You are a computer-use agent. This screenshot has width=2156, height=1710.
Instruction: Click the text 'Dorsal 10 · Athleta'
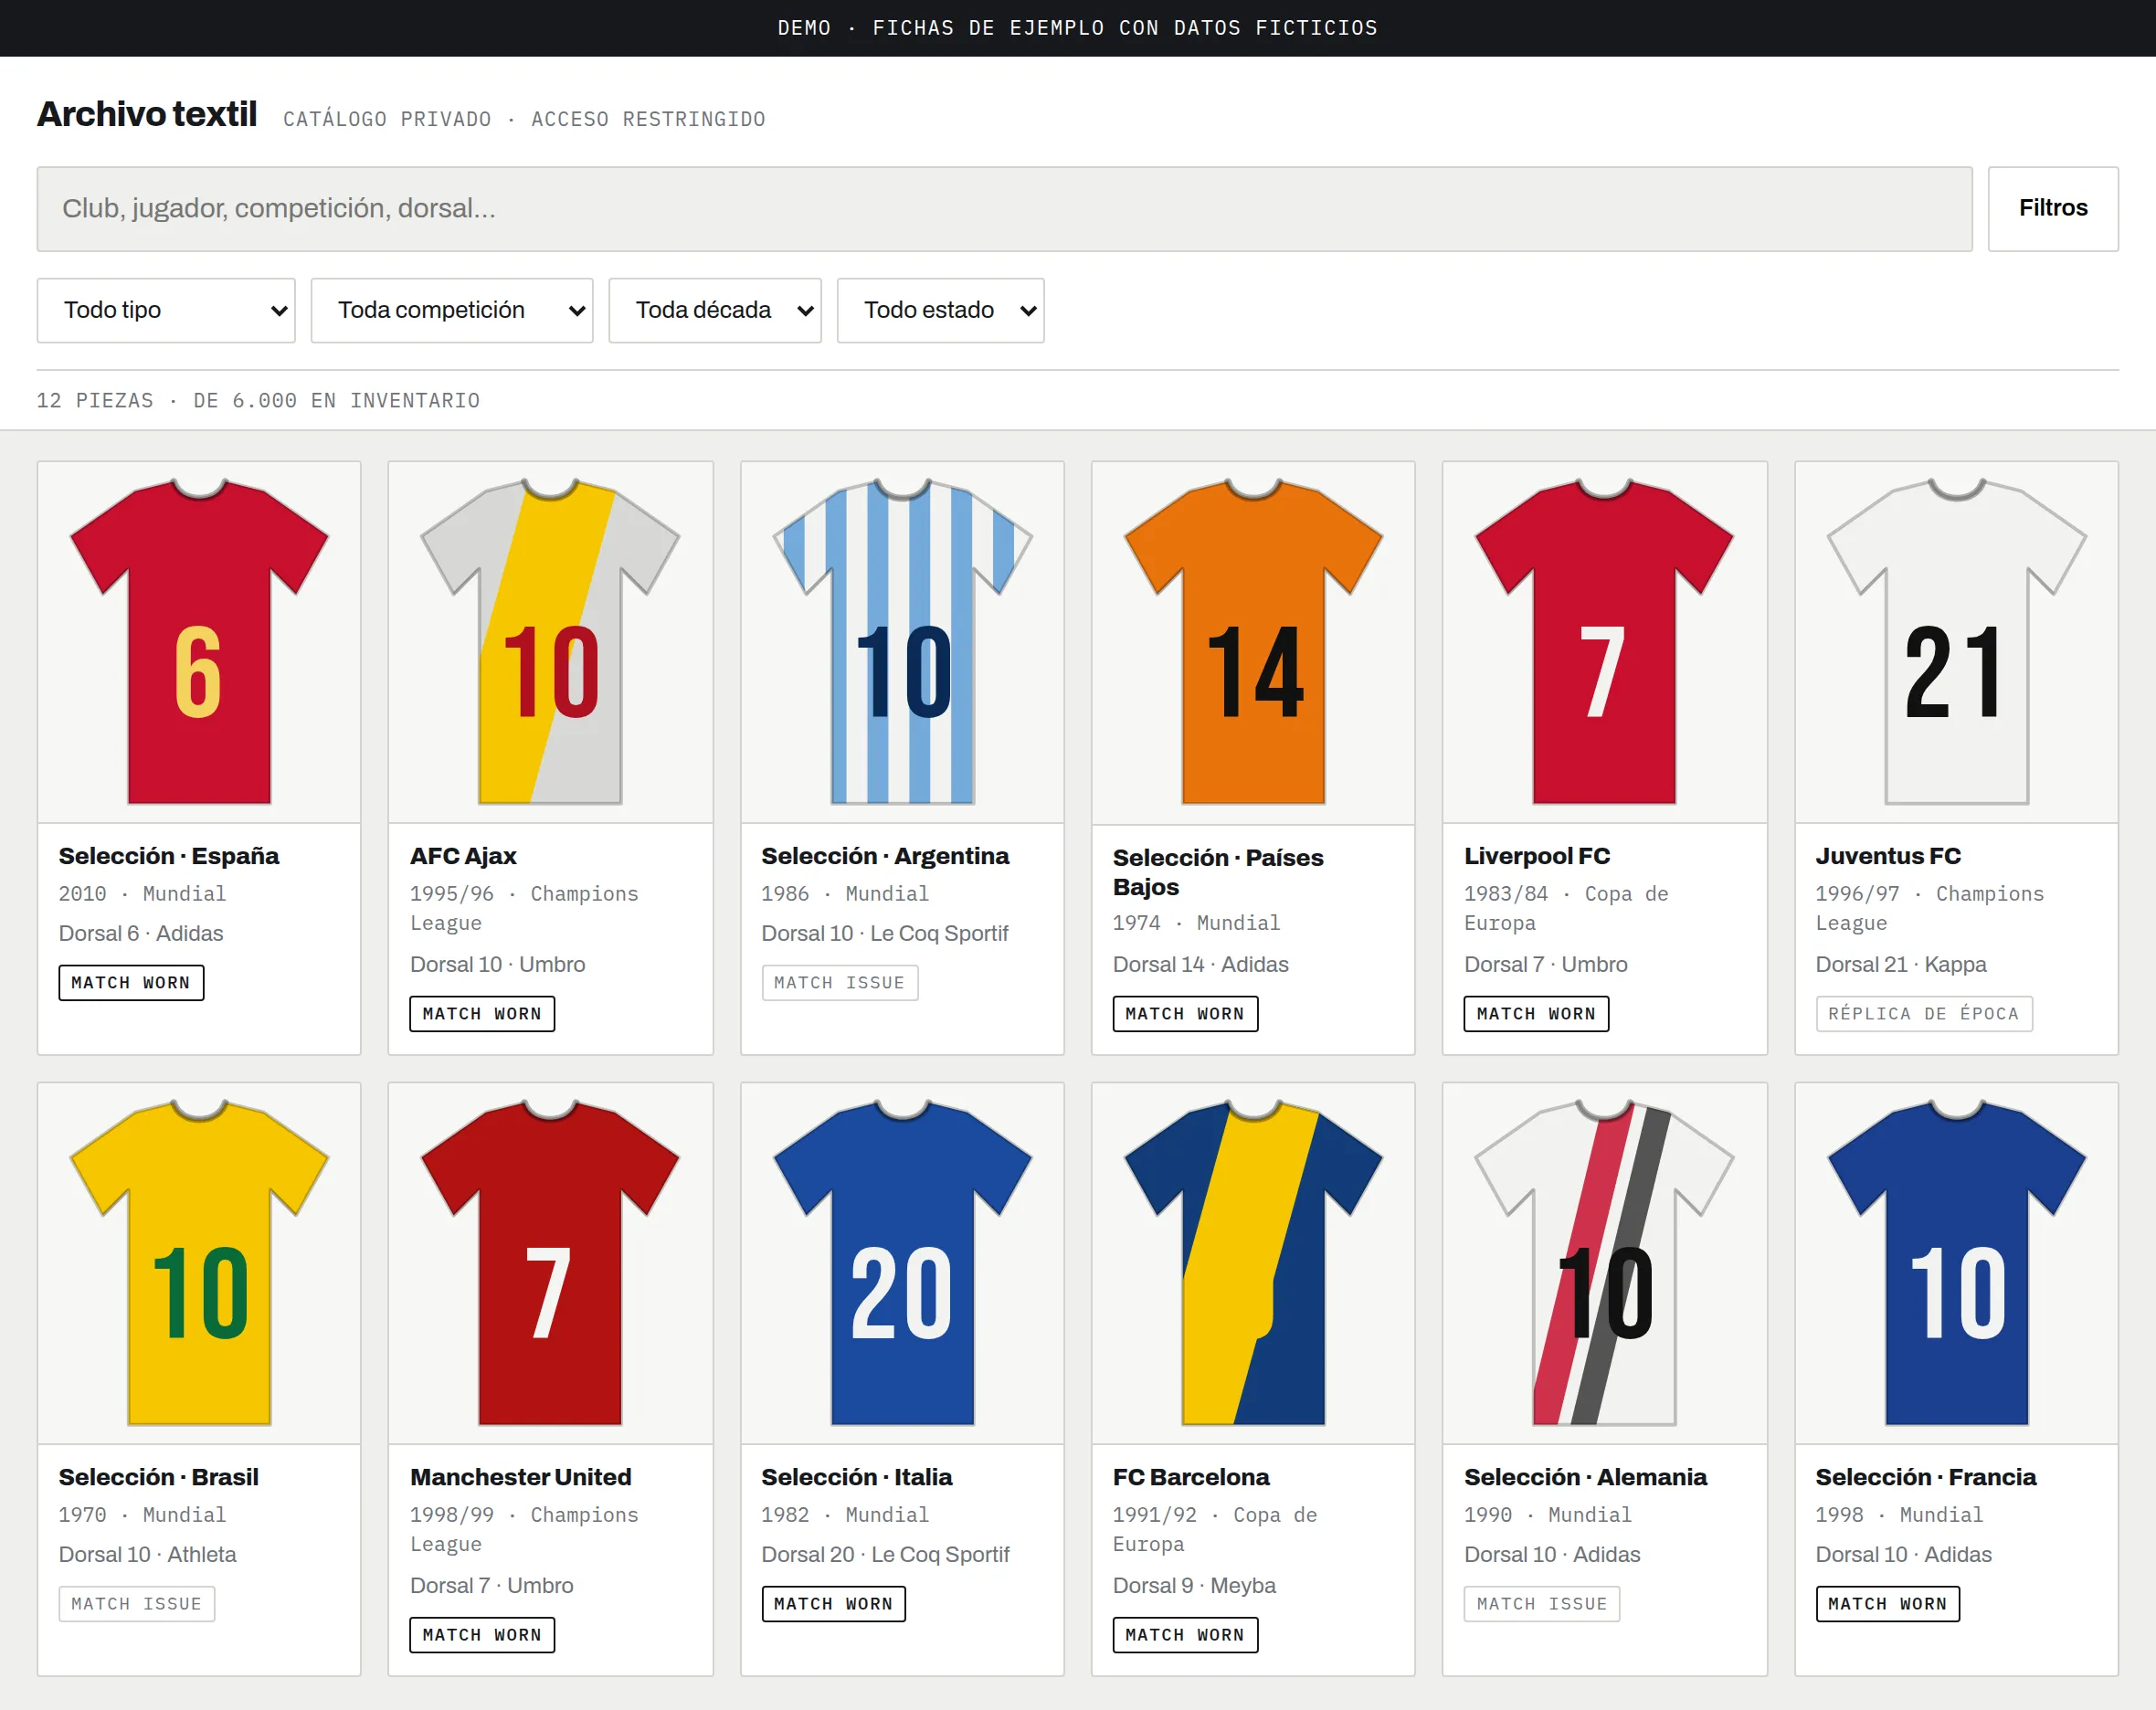147,1554
